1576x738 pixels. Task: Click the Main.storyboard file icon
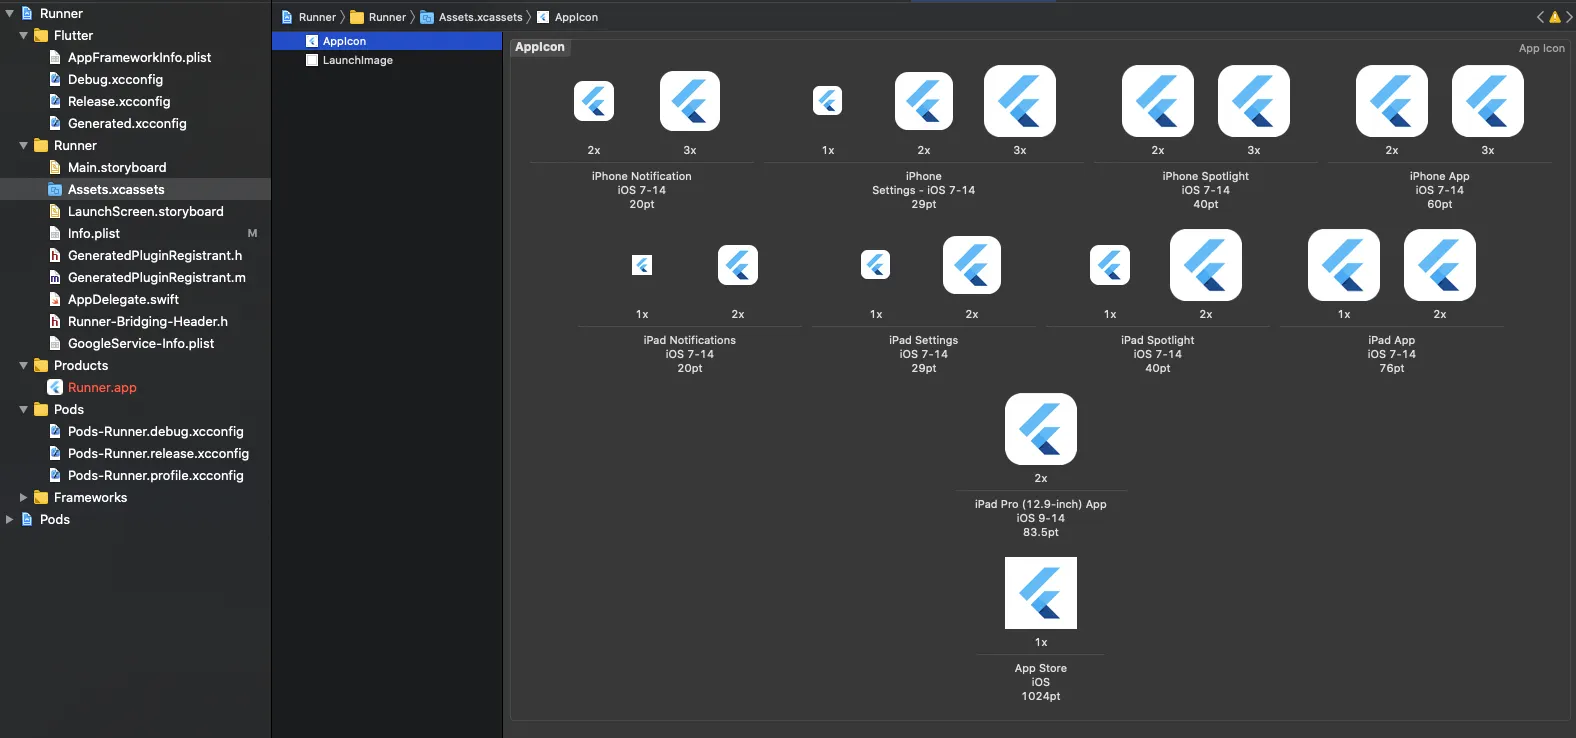point(55,167)
